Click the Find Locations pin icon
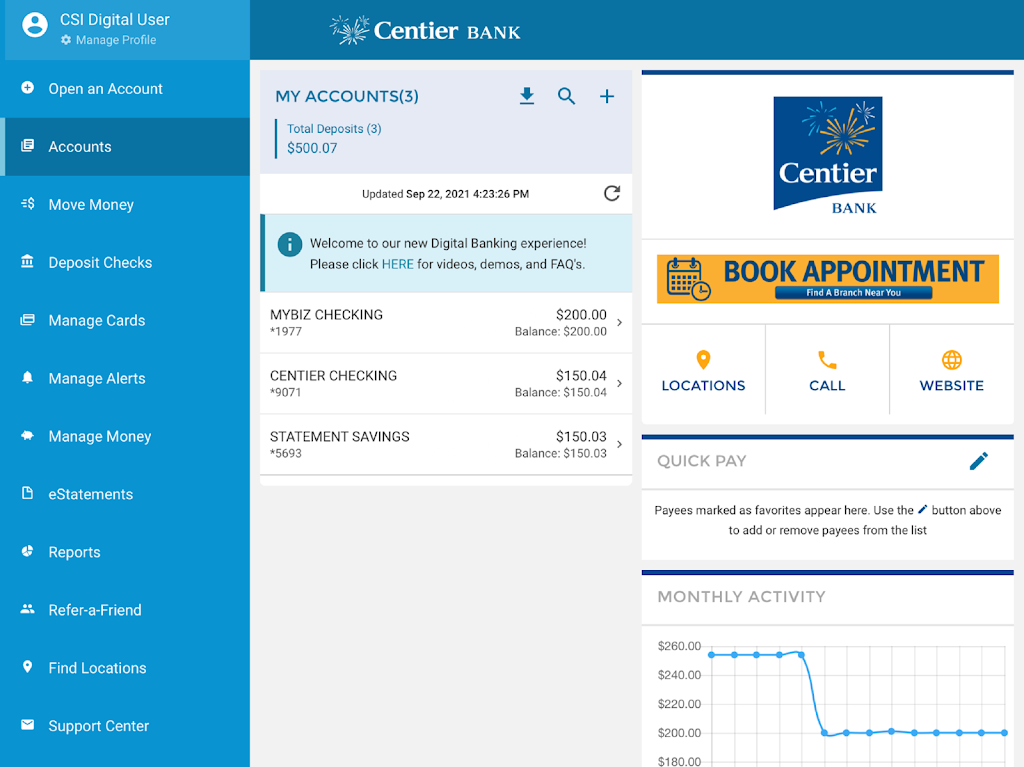This screenshot has height=767, width=1024. [27, 667]
